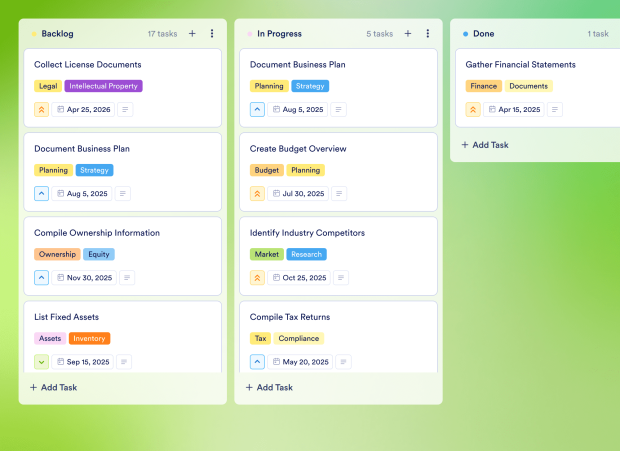
Task: Open the In Progress column options menu
Action: [428, 33]
